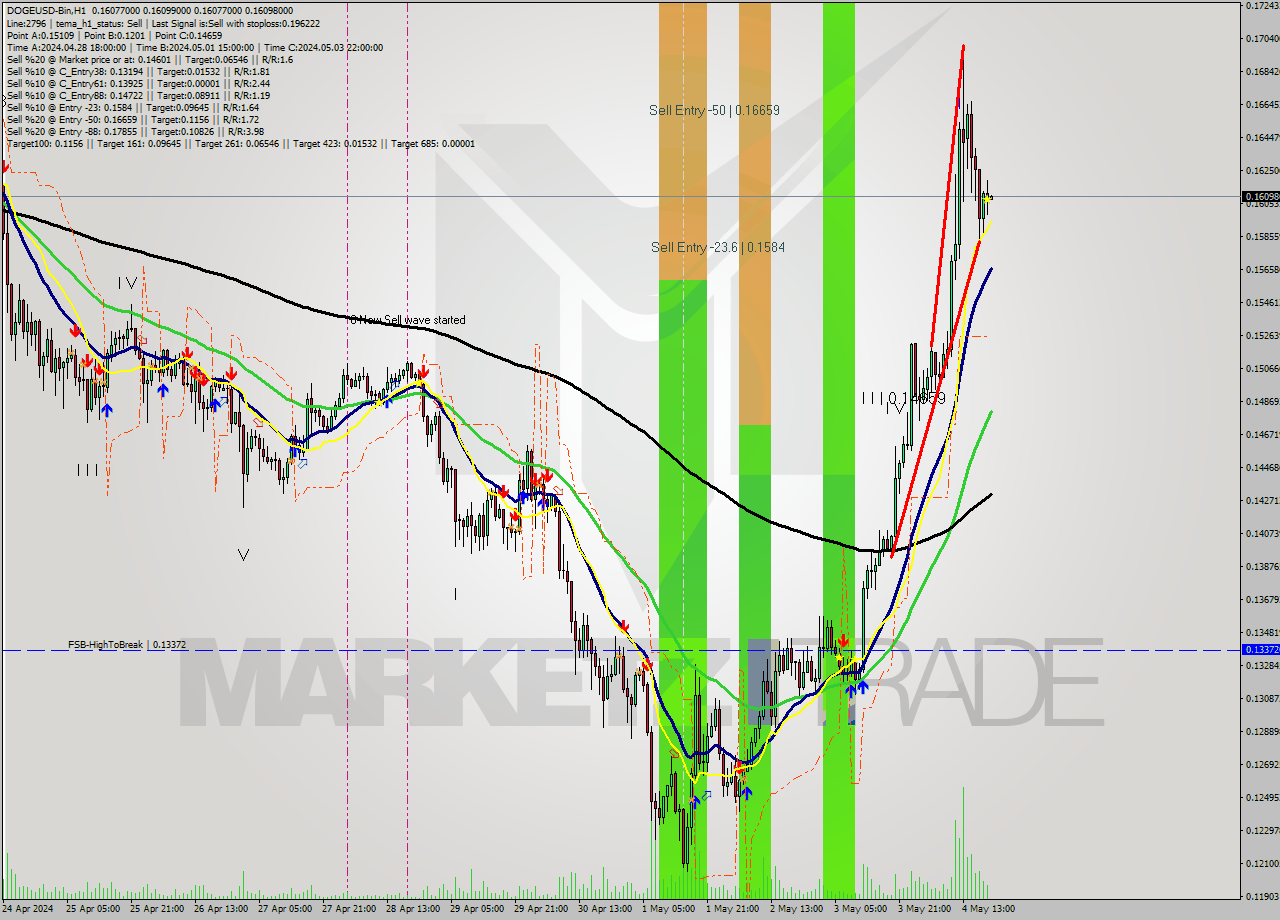
Task: Click the 0.12692 price axis value
Action: (1262, 765)
